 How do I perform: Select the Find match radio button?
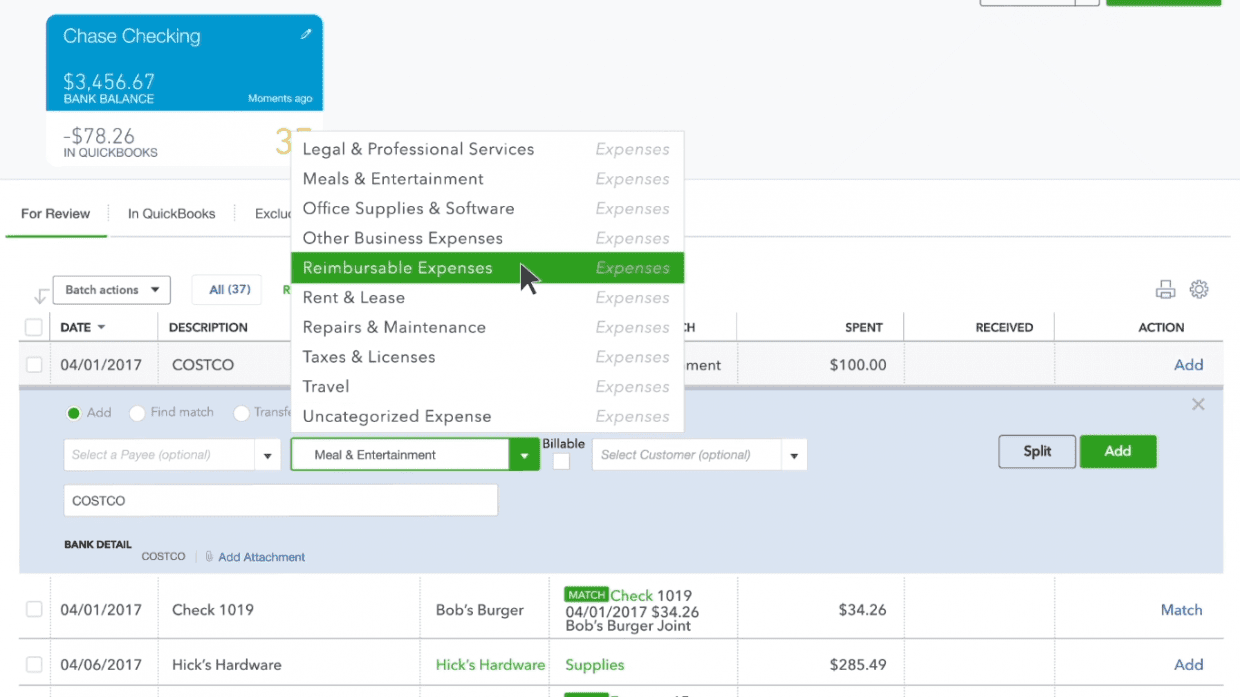(x=138, y=412)
